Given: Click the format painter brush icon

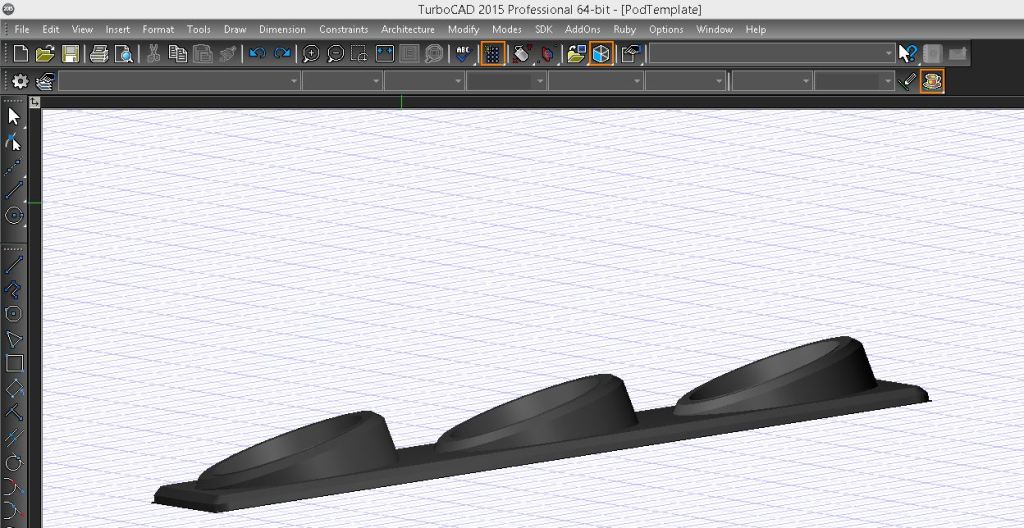Looking at the screenshot, I should coord(227,54).
